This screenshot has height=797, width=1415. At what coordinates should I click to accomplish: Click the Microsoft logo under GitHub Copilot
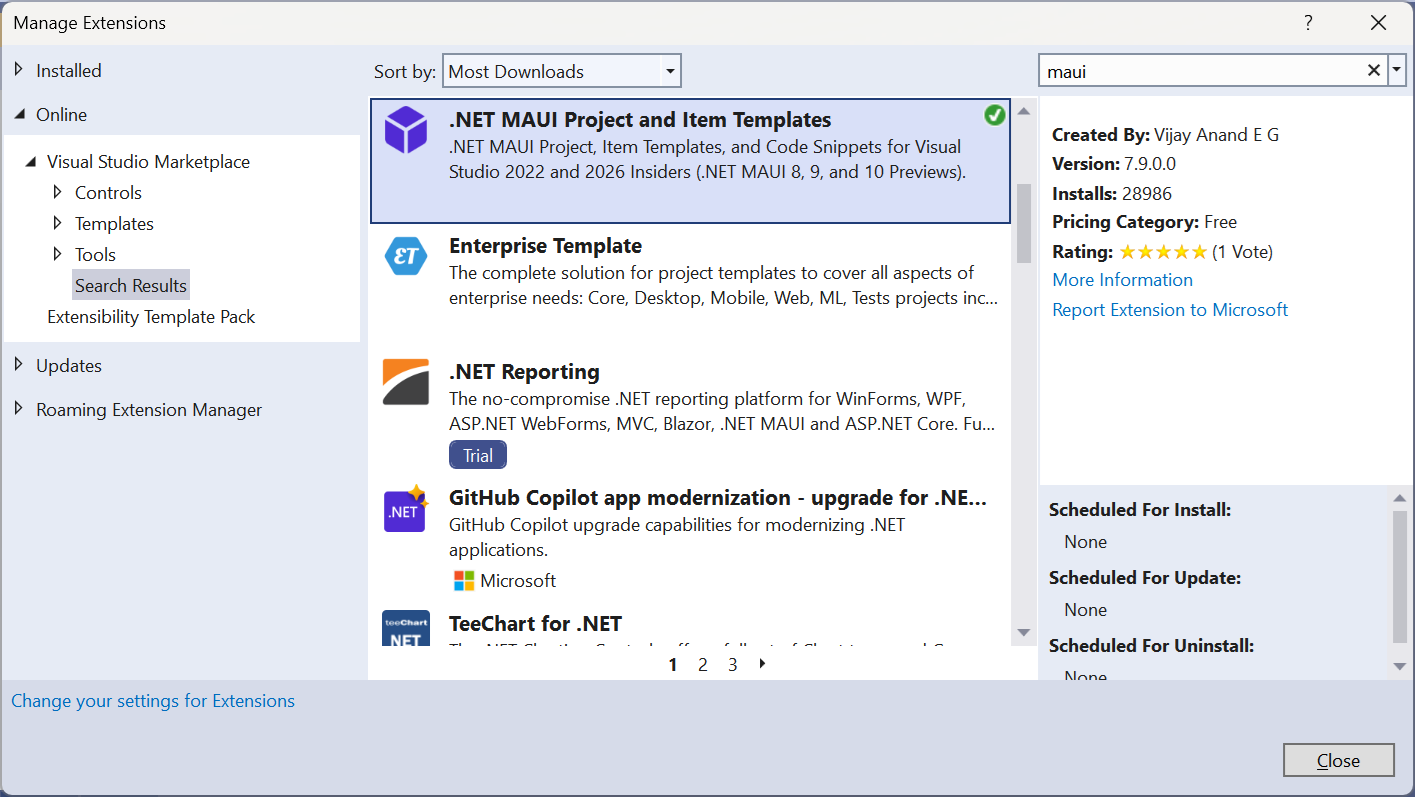(x=464, y=581)
